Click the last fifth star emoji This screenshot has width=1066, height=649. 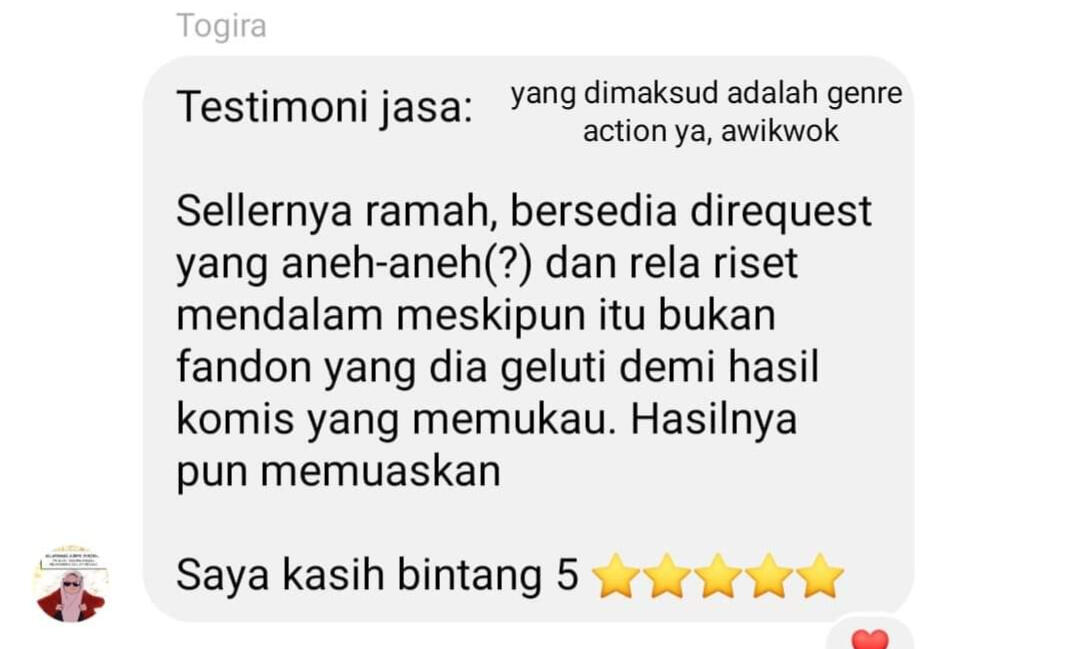click(820, 576)
